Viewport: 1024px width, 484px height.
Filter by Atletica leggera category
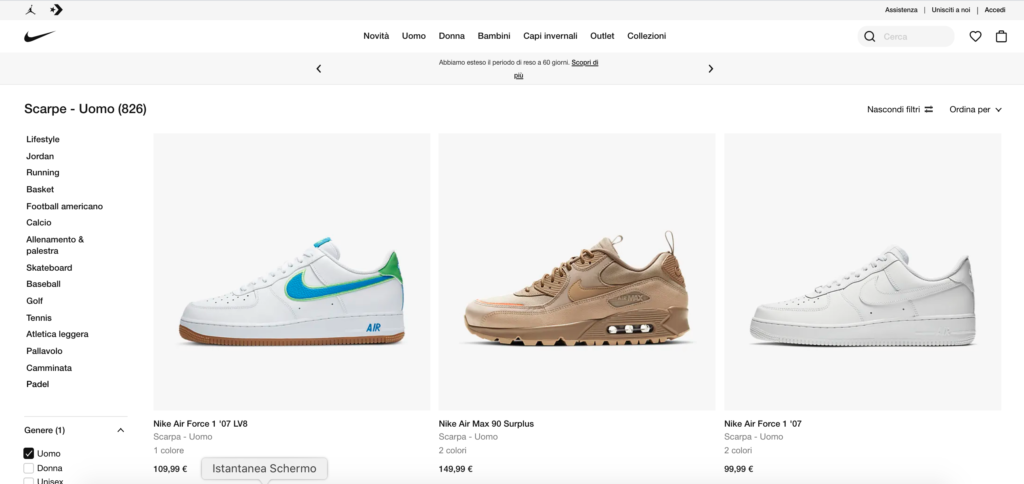pos(57,334)
